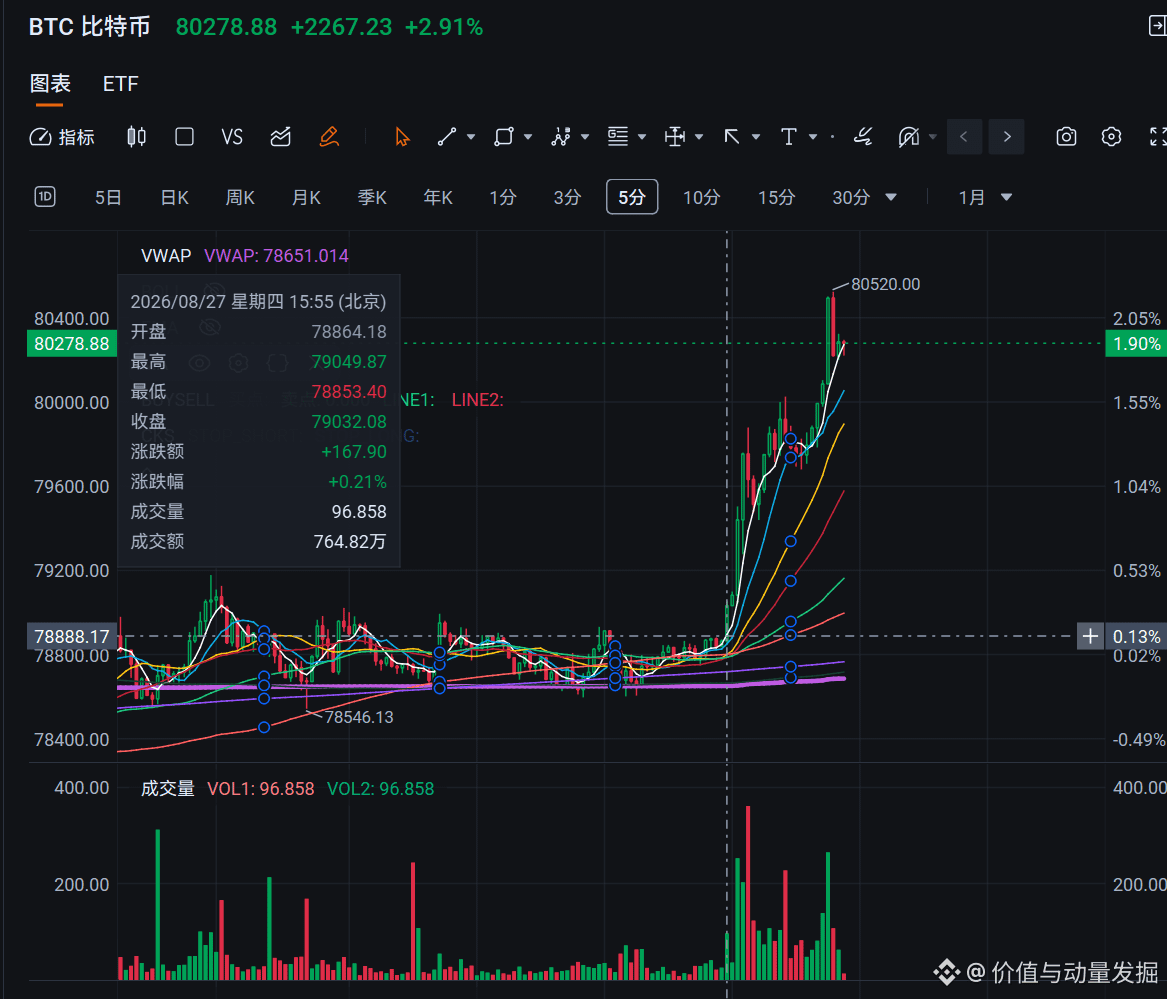Click the VOL2: 96.858 label
The height and width of the screenshot is (999, 1167).
pos(380,789)
